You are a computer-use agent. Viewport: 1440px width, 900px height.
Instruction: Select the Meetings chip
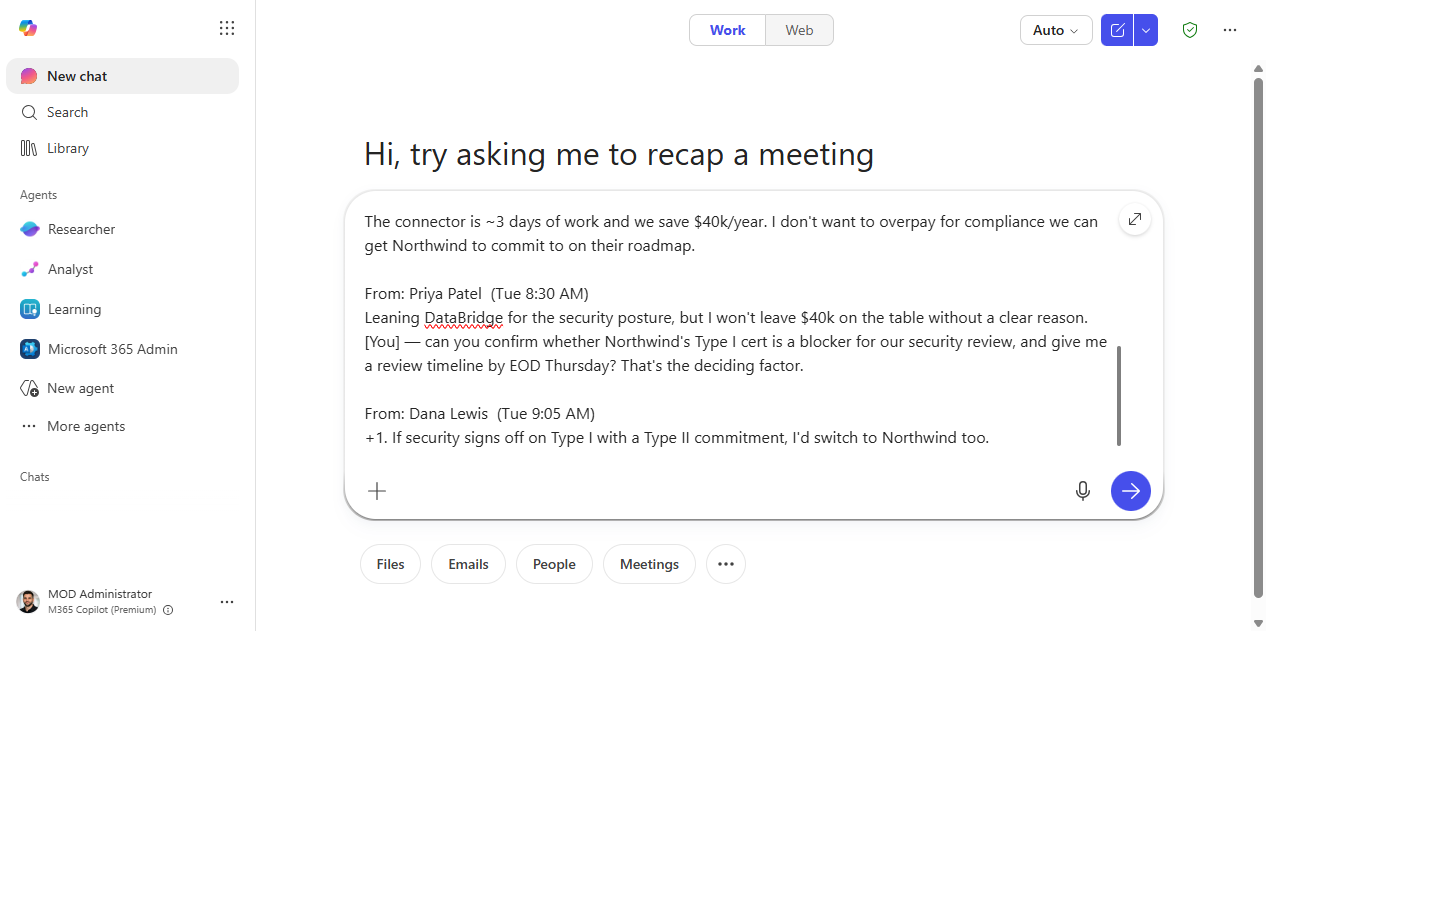coord(649,564)
